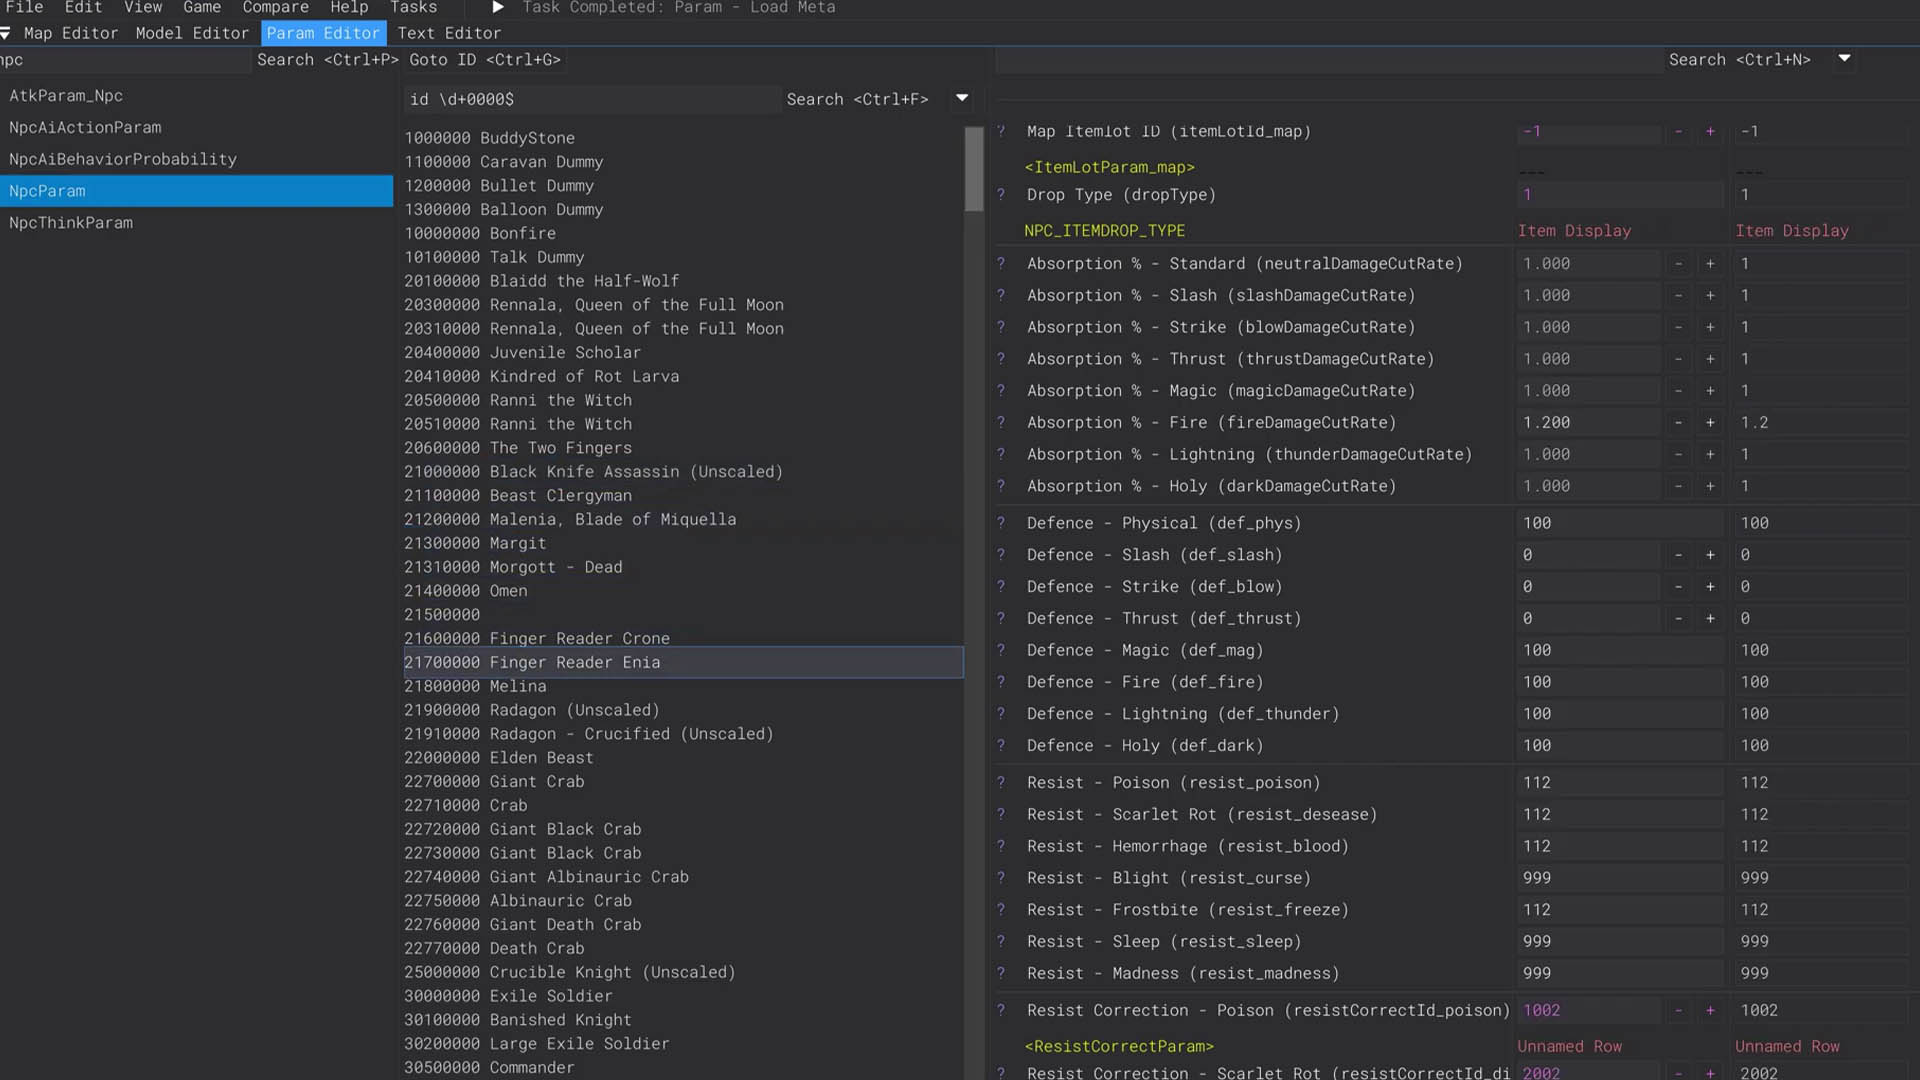This screenshot has height=1080, width=1920.
Task: Click the play arrow next to Task Completed
Action: click(498, 8)
